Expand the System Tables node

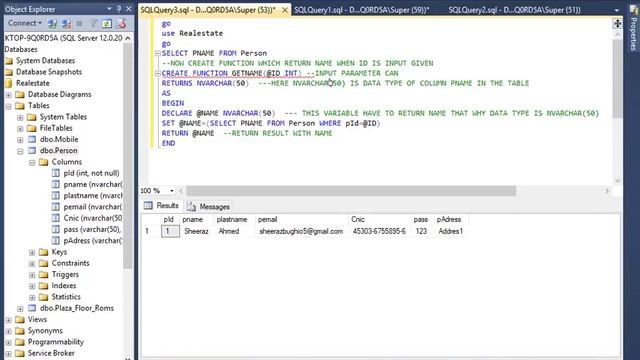point(20,118)
